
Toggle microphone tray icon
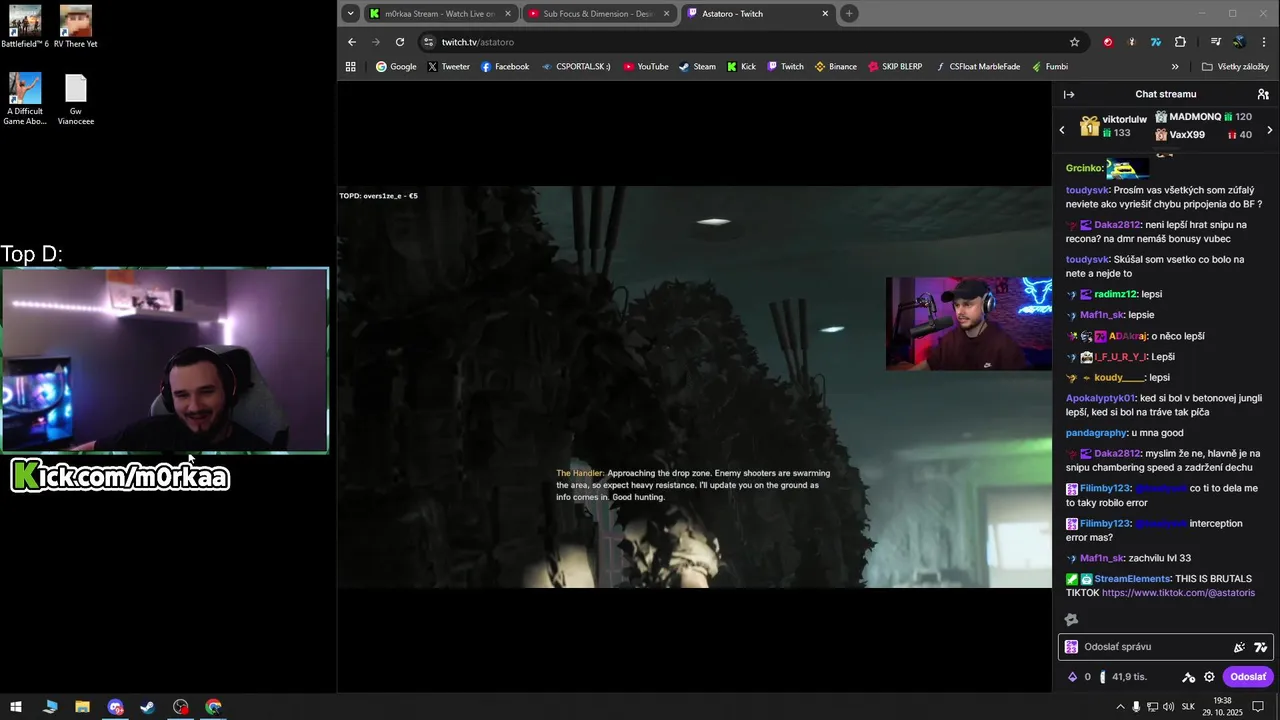pyautogui.click(x=1136, y=707)
